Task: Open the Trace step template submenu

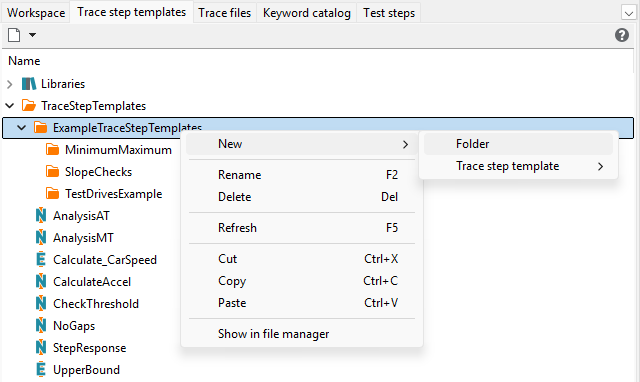Action: click(518, 166)
